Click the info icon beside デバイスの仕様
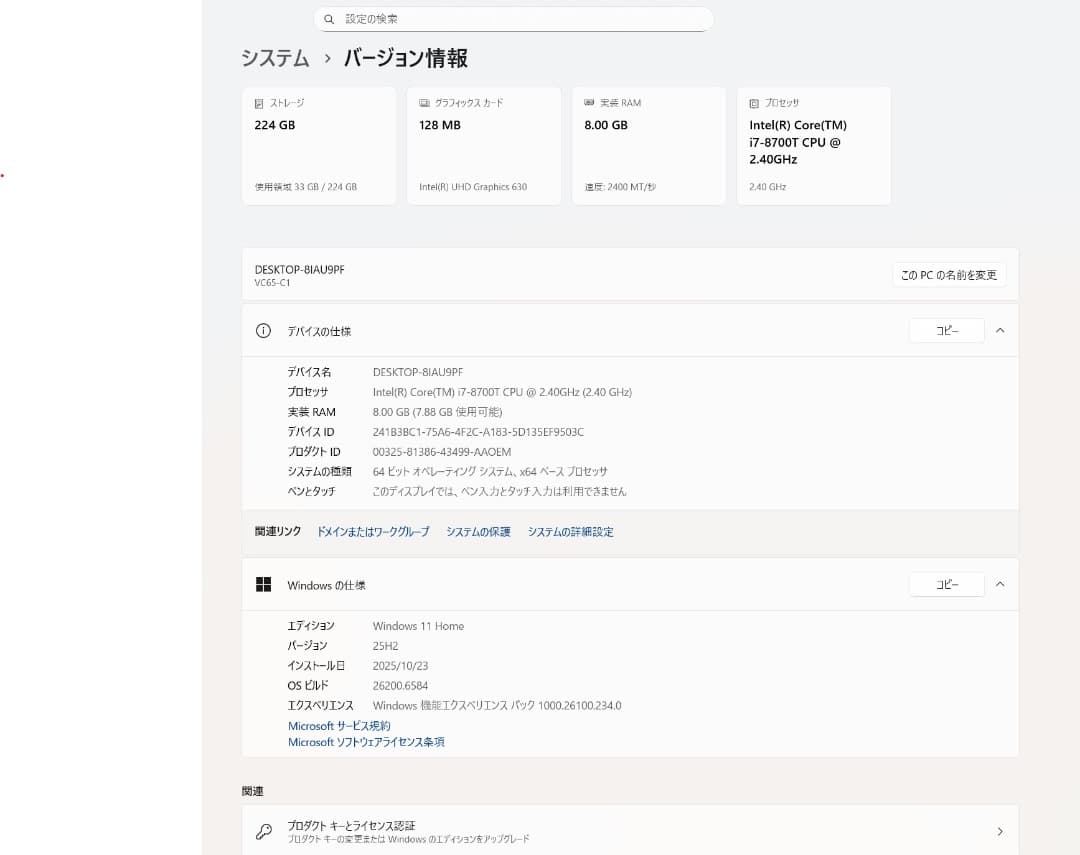 pyautogui.click(x=263, y=330)
